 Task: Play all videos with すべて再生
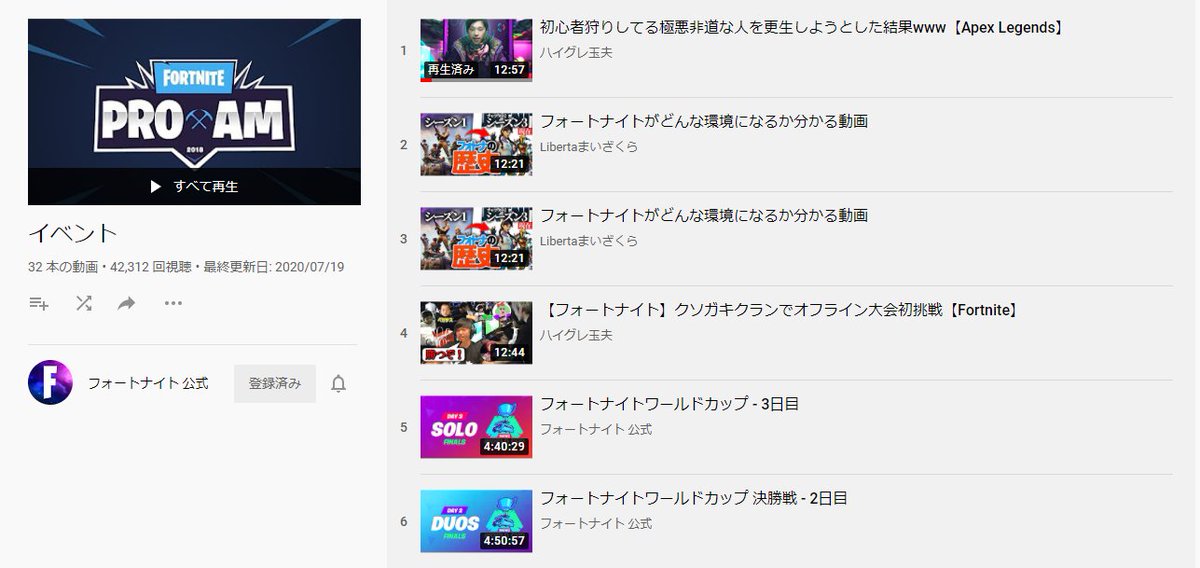click(x=194, y=186)
